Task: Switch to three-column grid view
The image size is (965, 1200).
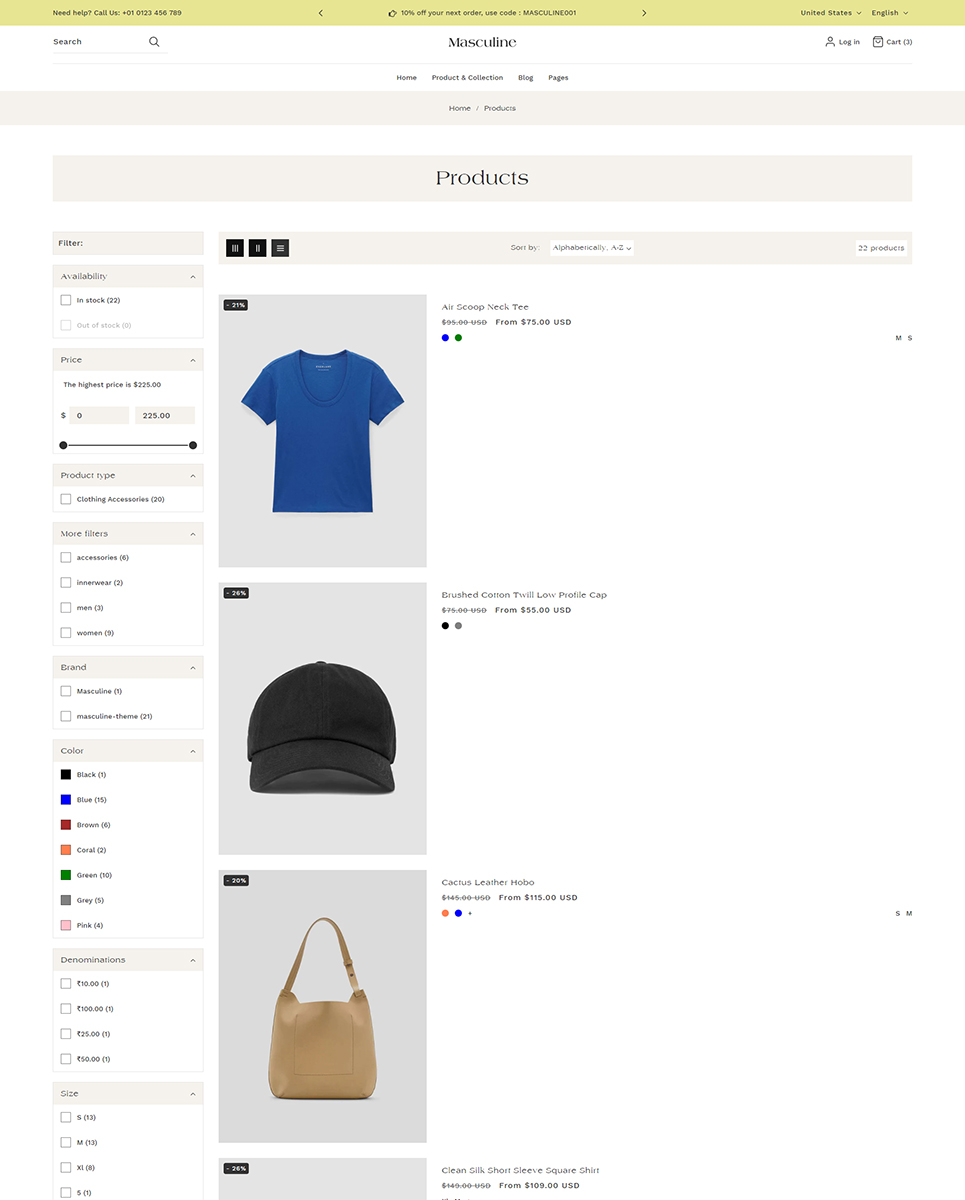Action: coord(235,248)
